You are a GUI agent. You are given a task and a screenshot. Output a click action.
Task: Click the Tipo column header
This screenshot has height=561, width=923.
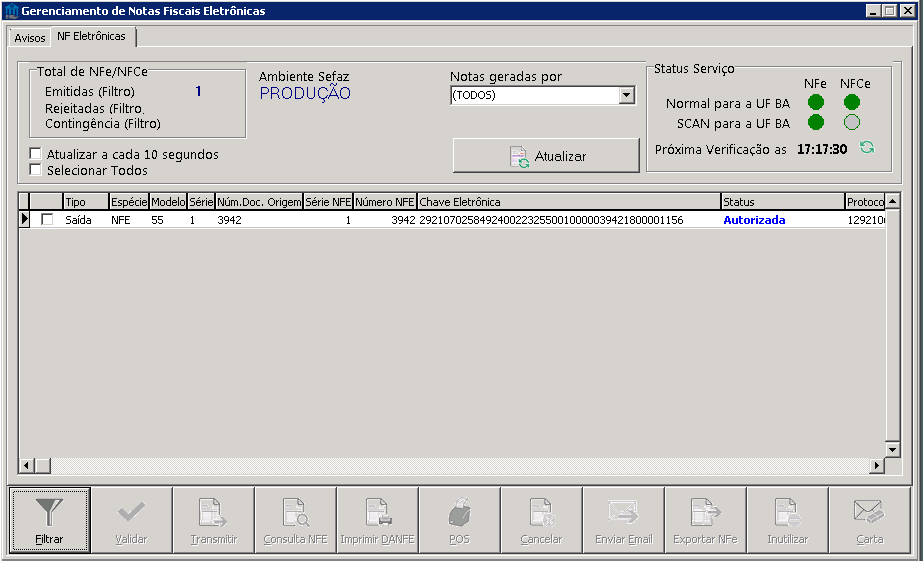pos(86,202)
